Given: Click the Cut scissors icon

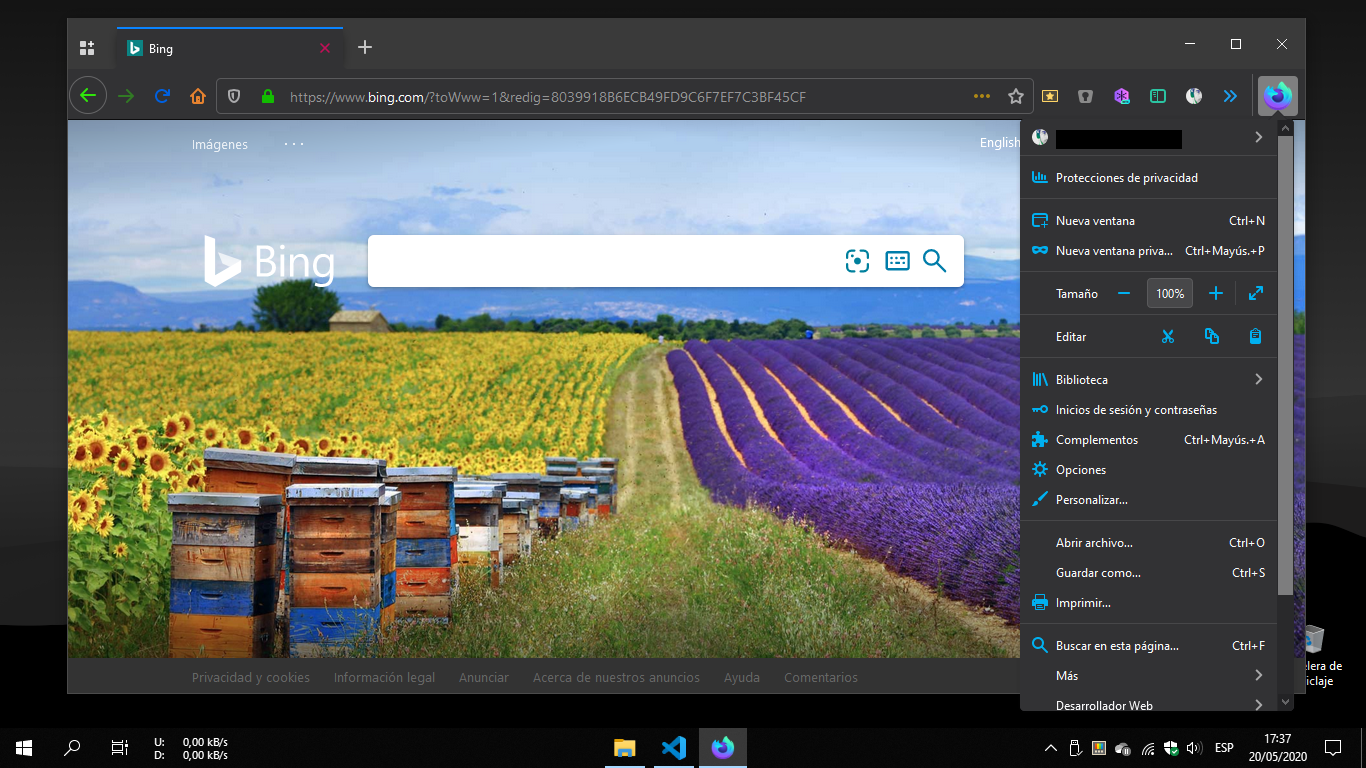Looking at the screenshot, I should (1168, 337).
